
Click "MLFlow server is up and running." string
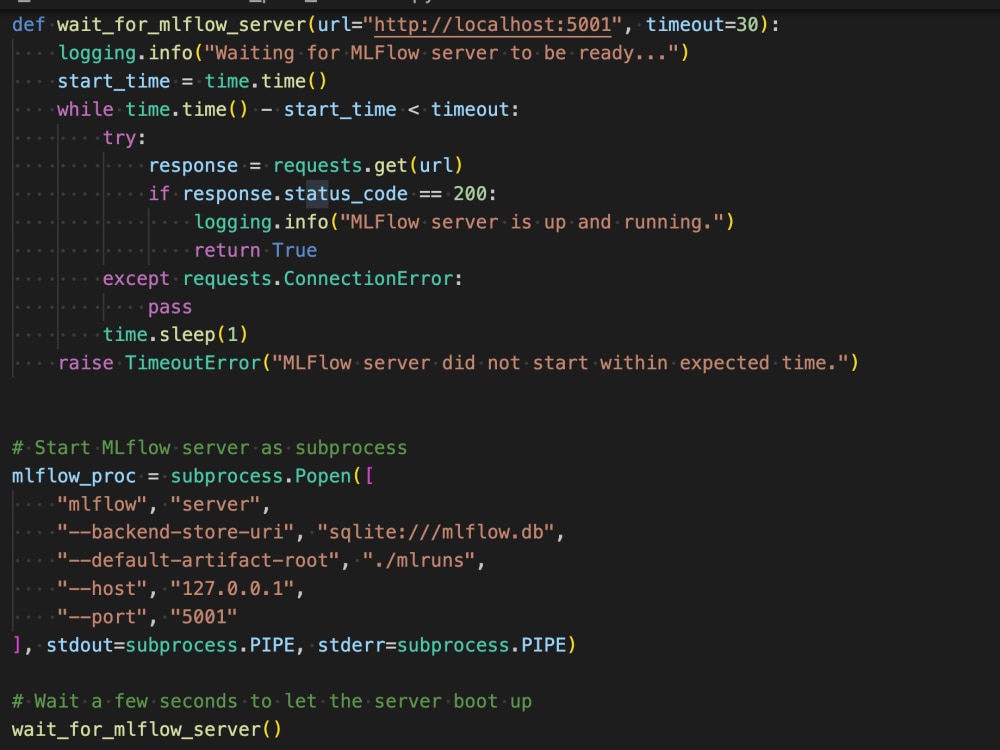[x=532, y=222]
